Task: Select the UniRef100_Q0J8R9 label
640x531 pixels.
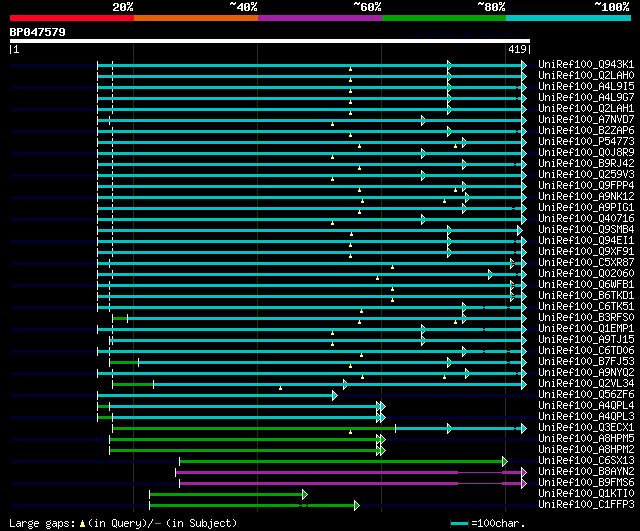Action: [586, 153]
